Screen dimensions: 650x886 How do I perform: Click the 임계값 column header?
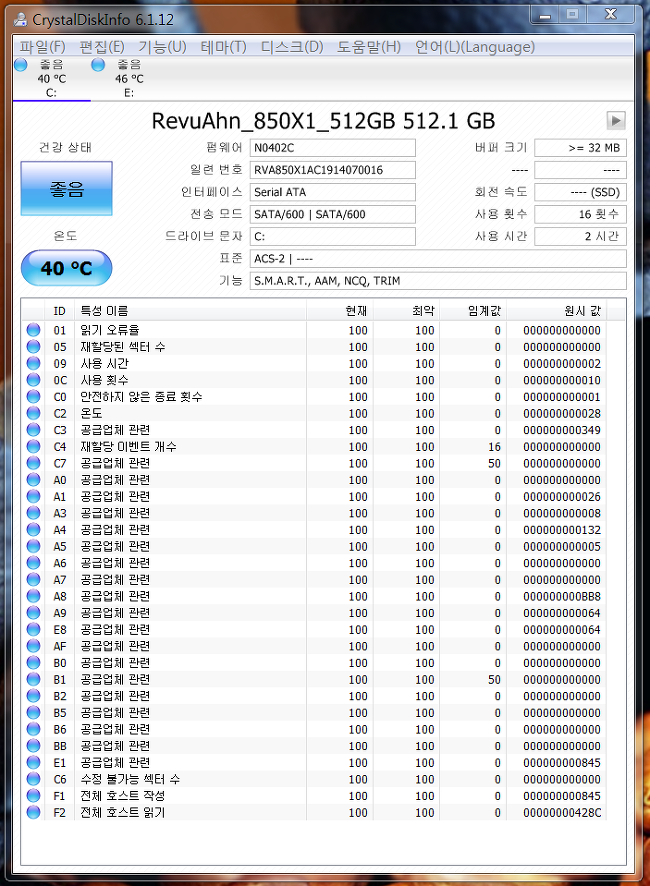[474, 311]
